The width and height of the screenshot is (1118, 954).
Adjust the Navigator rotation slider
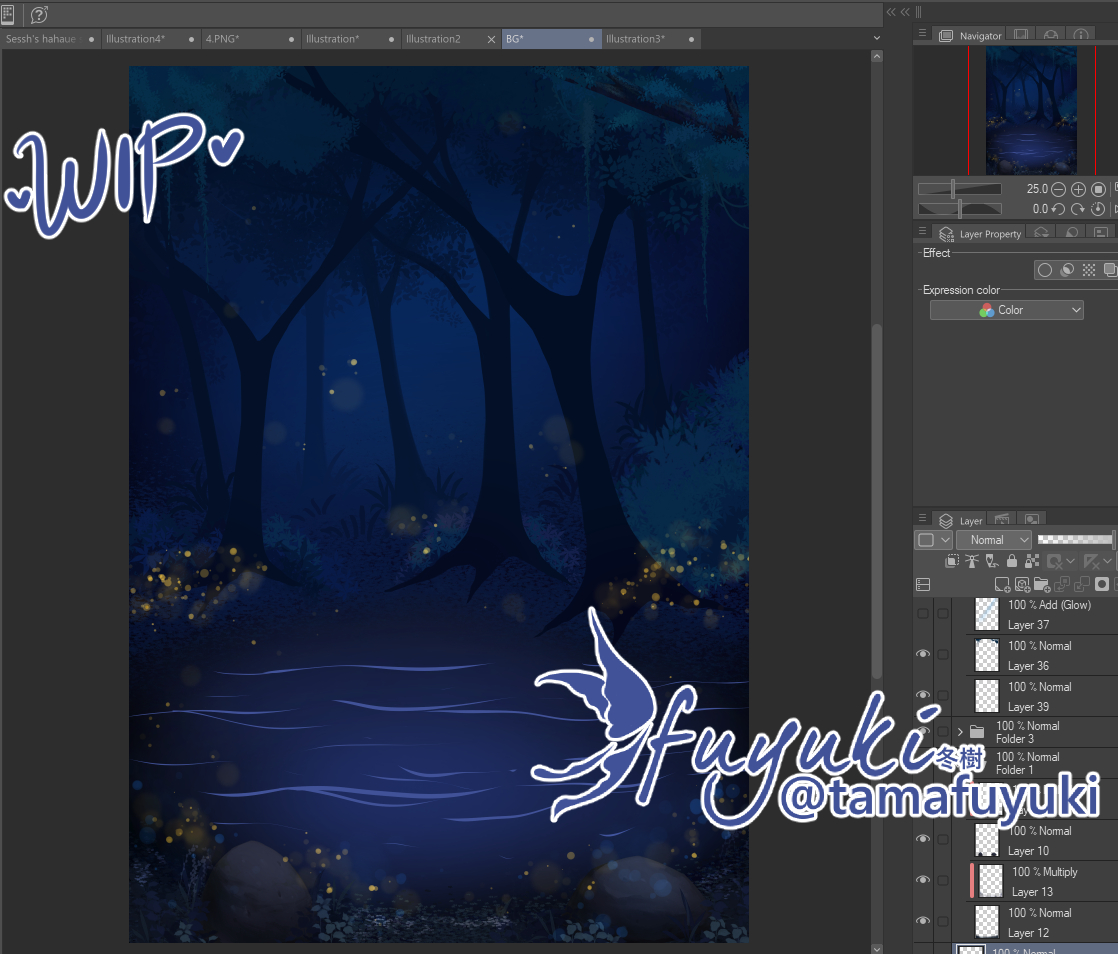tap(960, 209)
